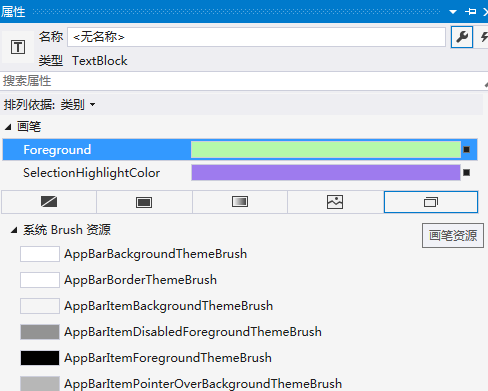Viewport: 488px width, 391px height.
Task: Choose AppBarItemForegroundThemeBrush resource
Action: (x=168, y=358)
